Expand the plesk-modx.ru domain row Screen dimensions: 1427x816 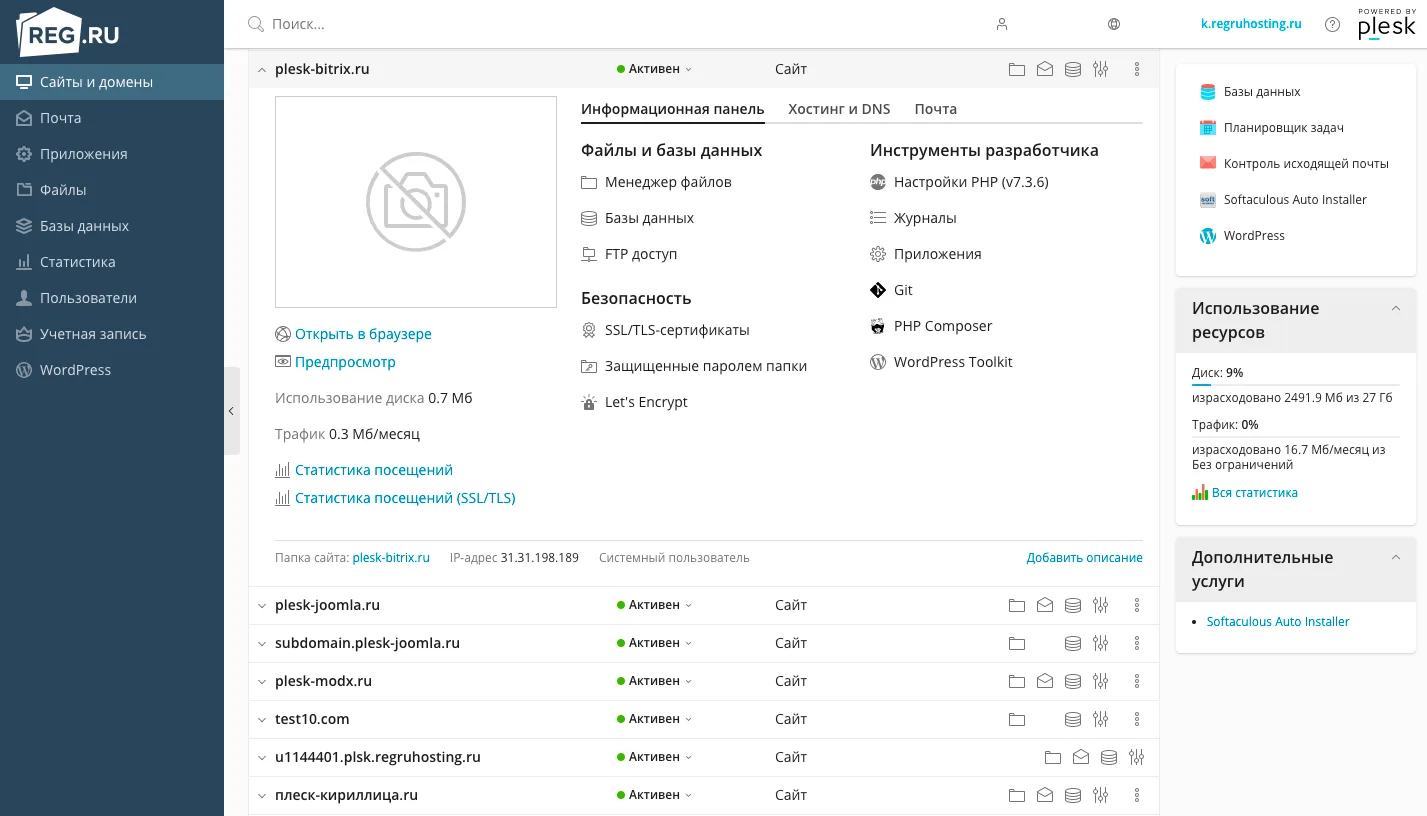pos(262,682)
